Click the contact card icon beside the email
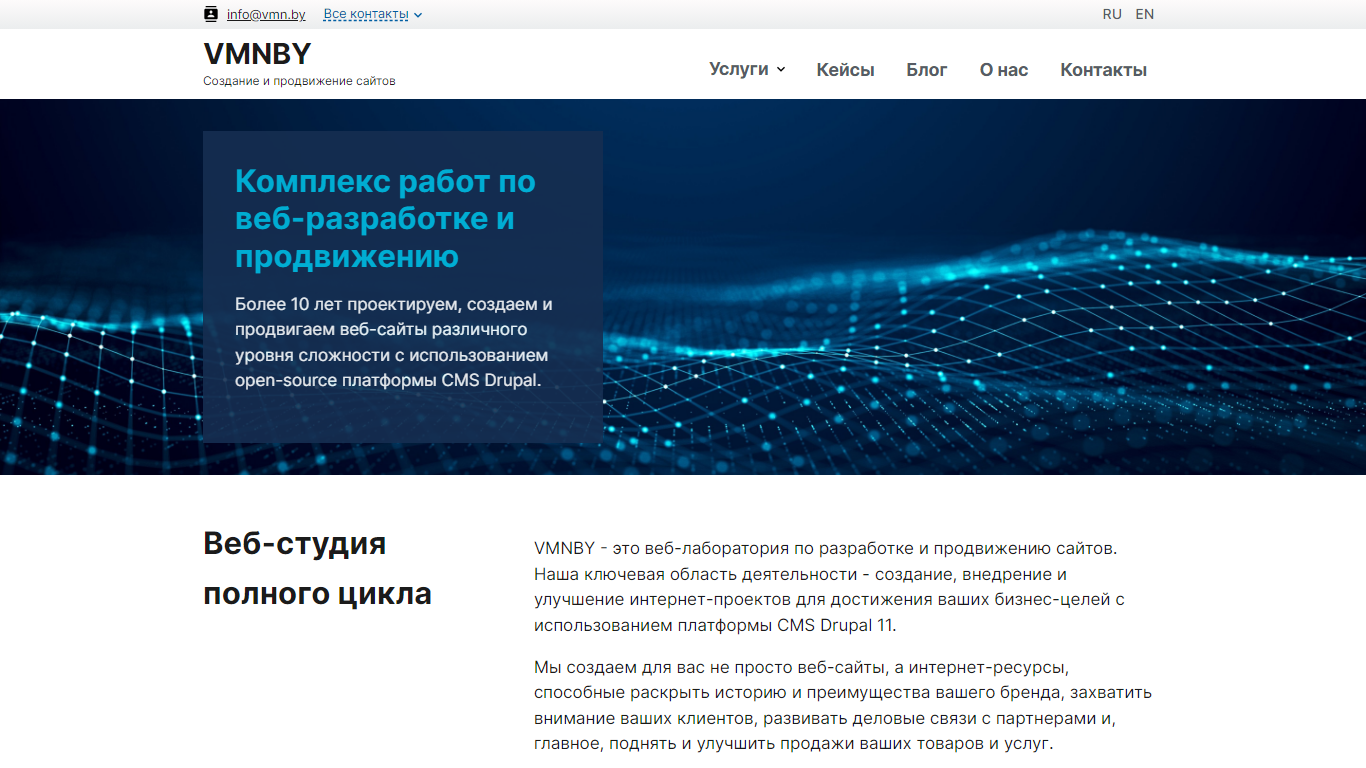The height and width of the screenshot is (768, 1366). pos(210,14)
